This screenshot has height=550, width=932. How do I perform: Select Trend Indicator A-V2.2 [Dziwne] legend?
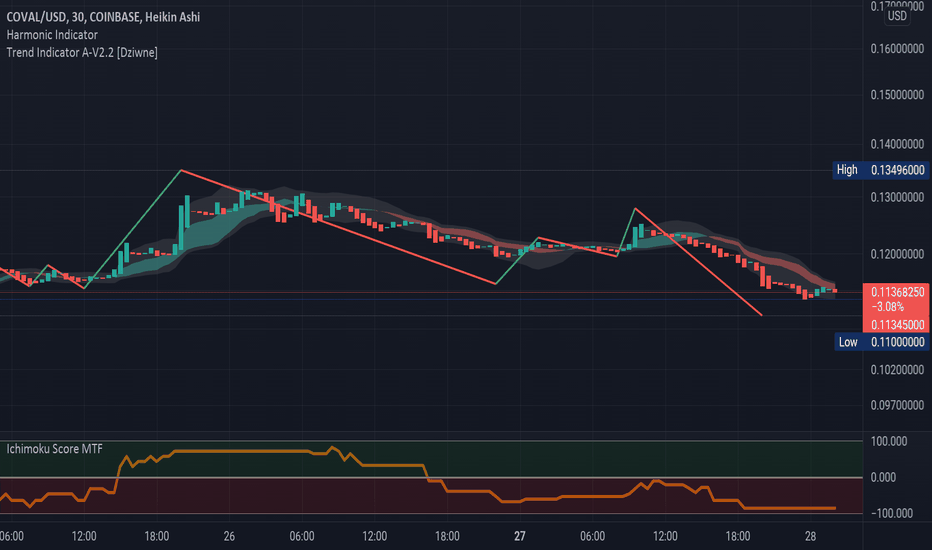point(82,52)
